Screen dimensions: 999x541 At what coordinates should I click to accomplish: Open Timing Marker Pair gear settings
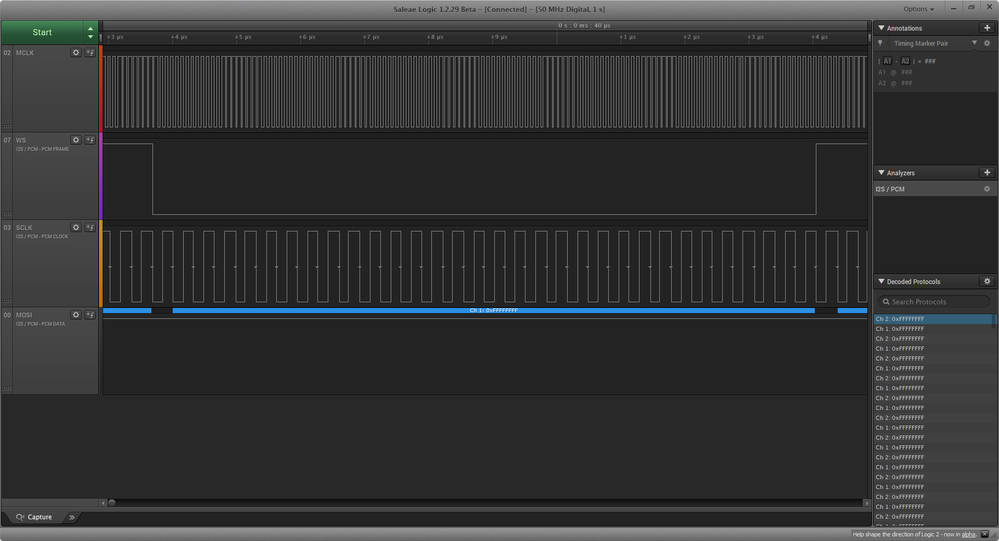point(987,43)
